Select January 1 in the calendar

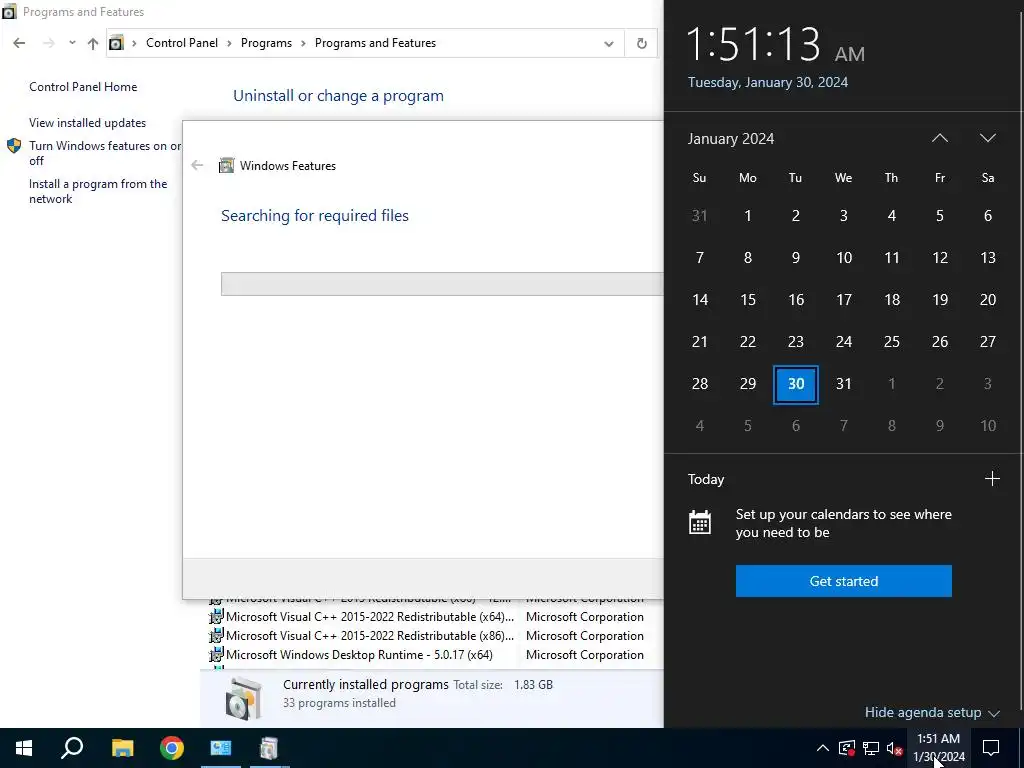point(748,216)
